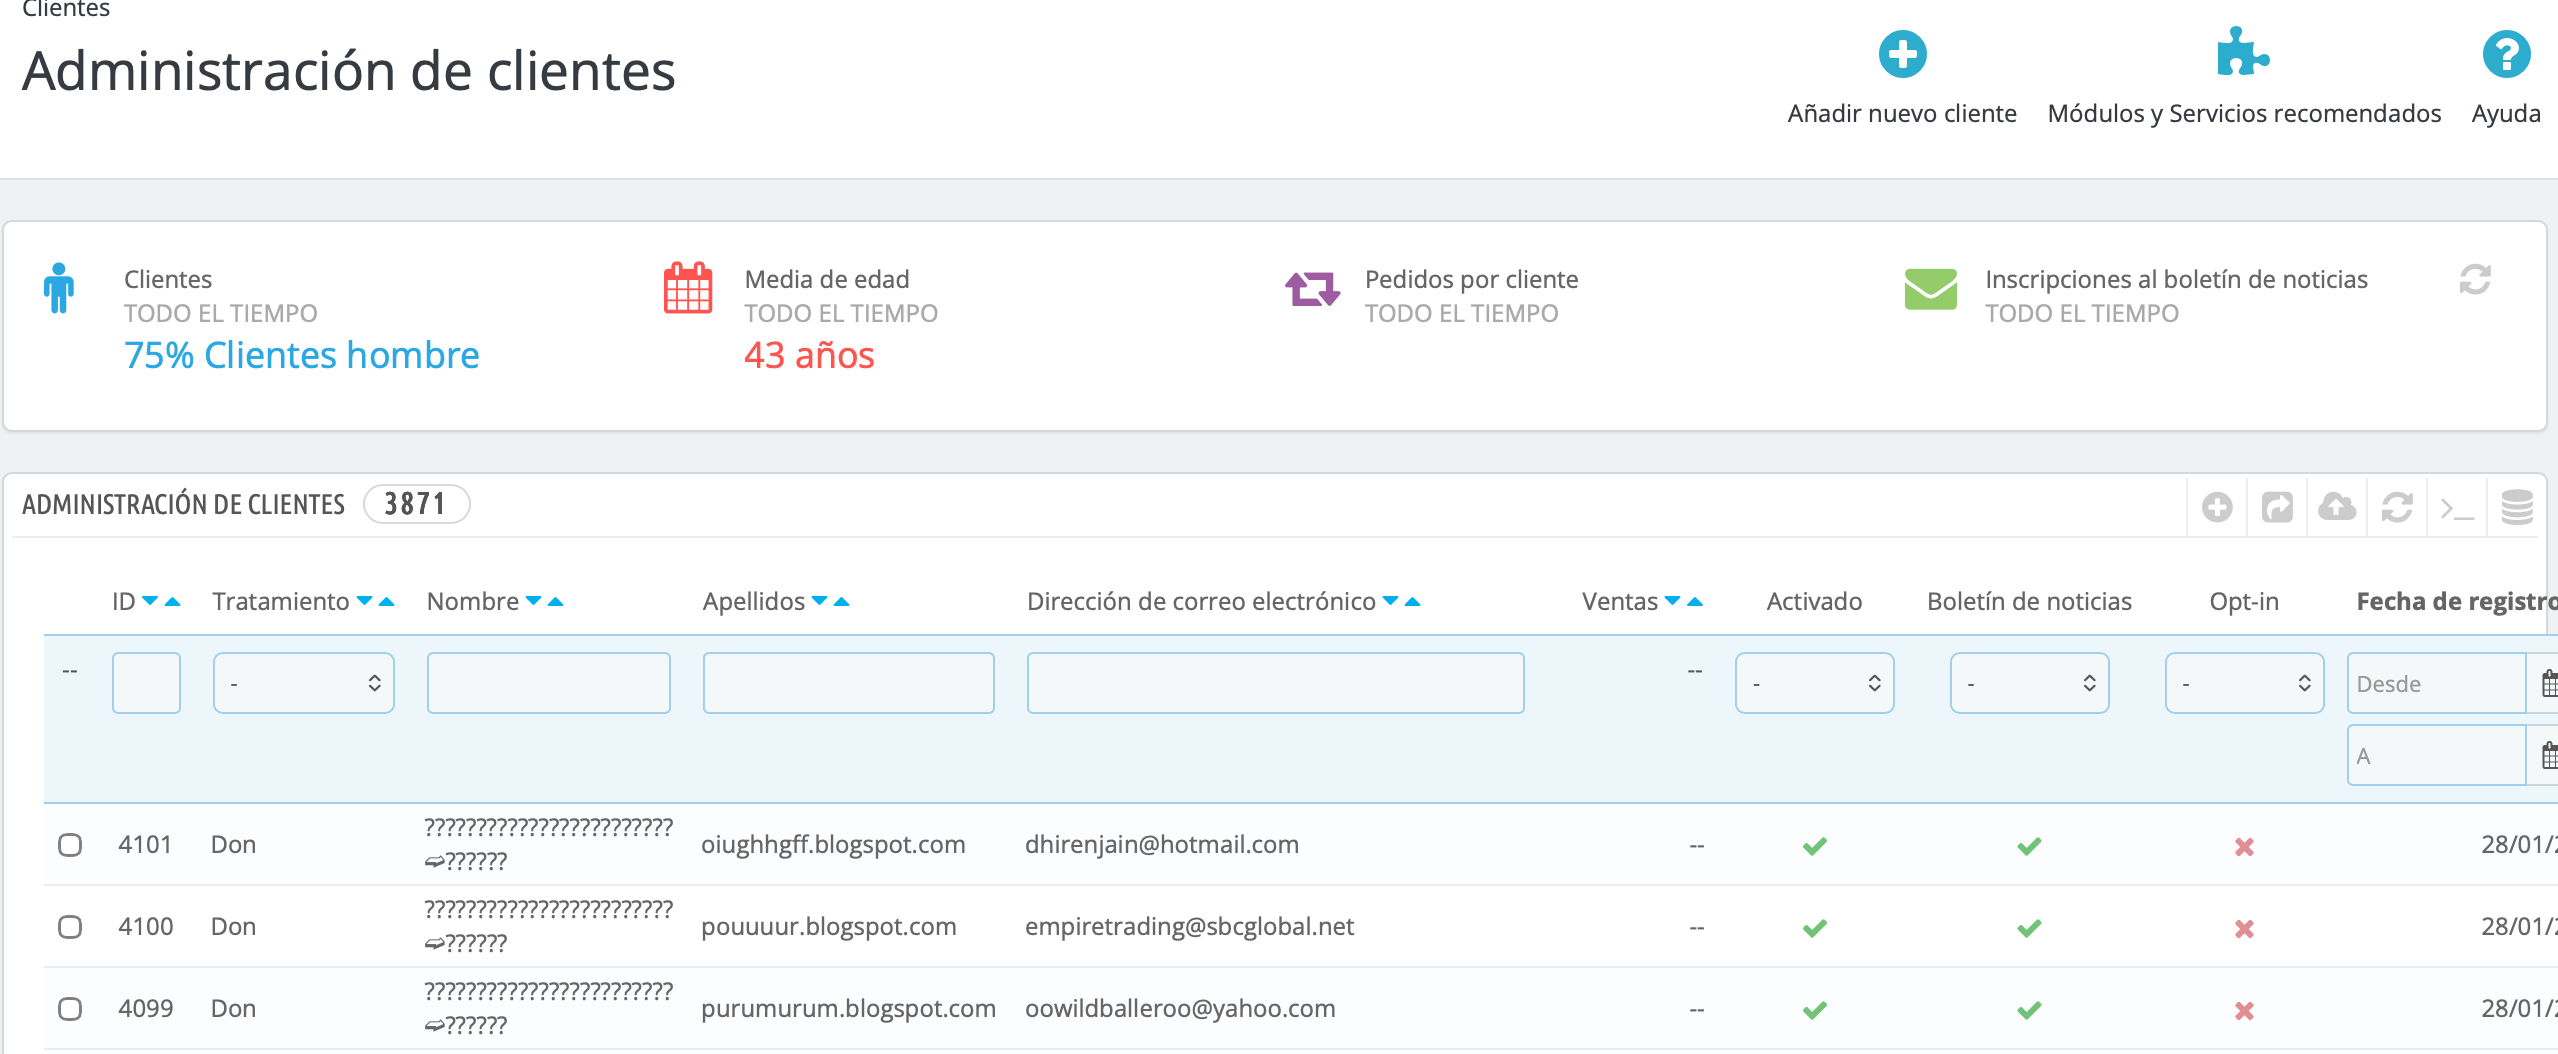Click the Dirección de correo electrónico filter field
This screenshot has height=1054, width=2558.
[x=1274, y=683]
